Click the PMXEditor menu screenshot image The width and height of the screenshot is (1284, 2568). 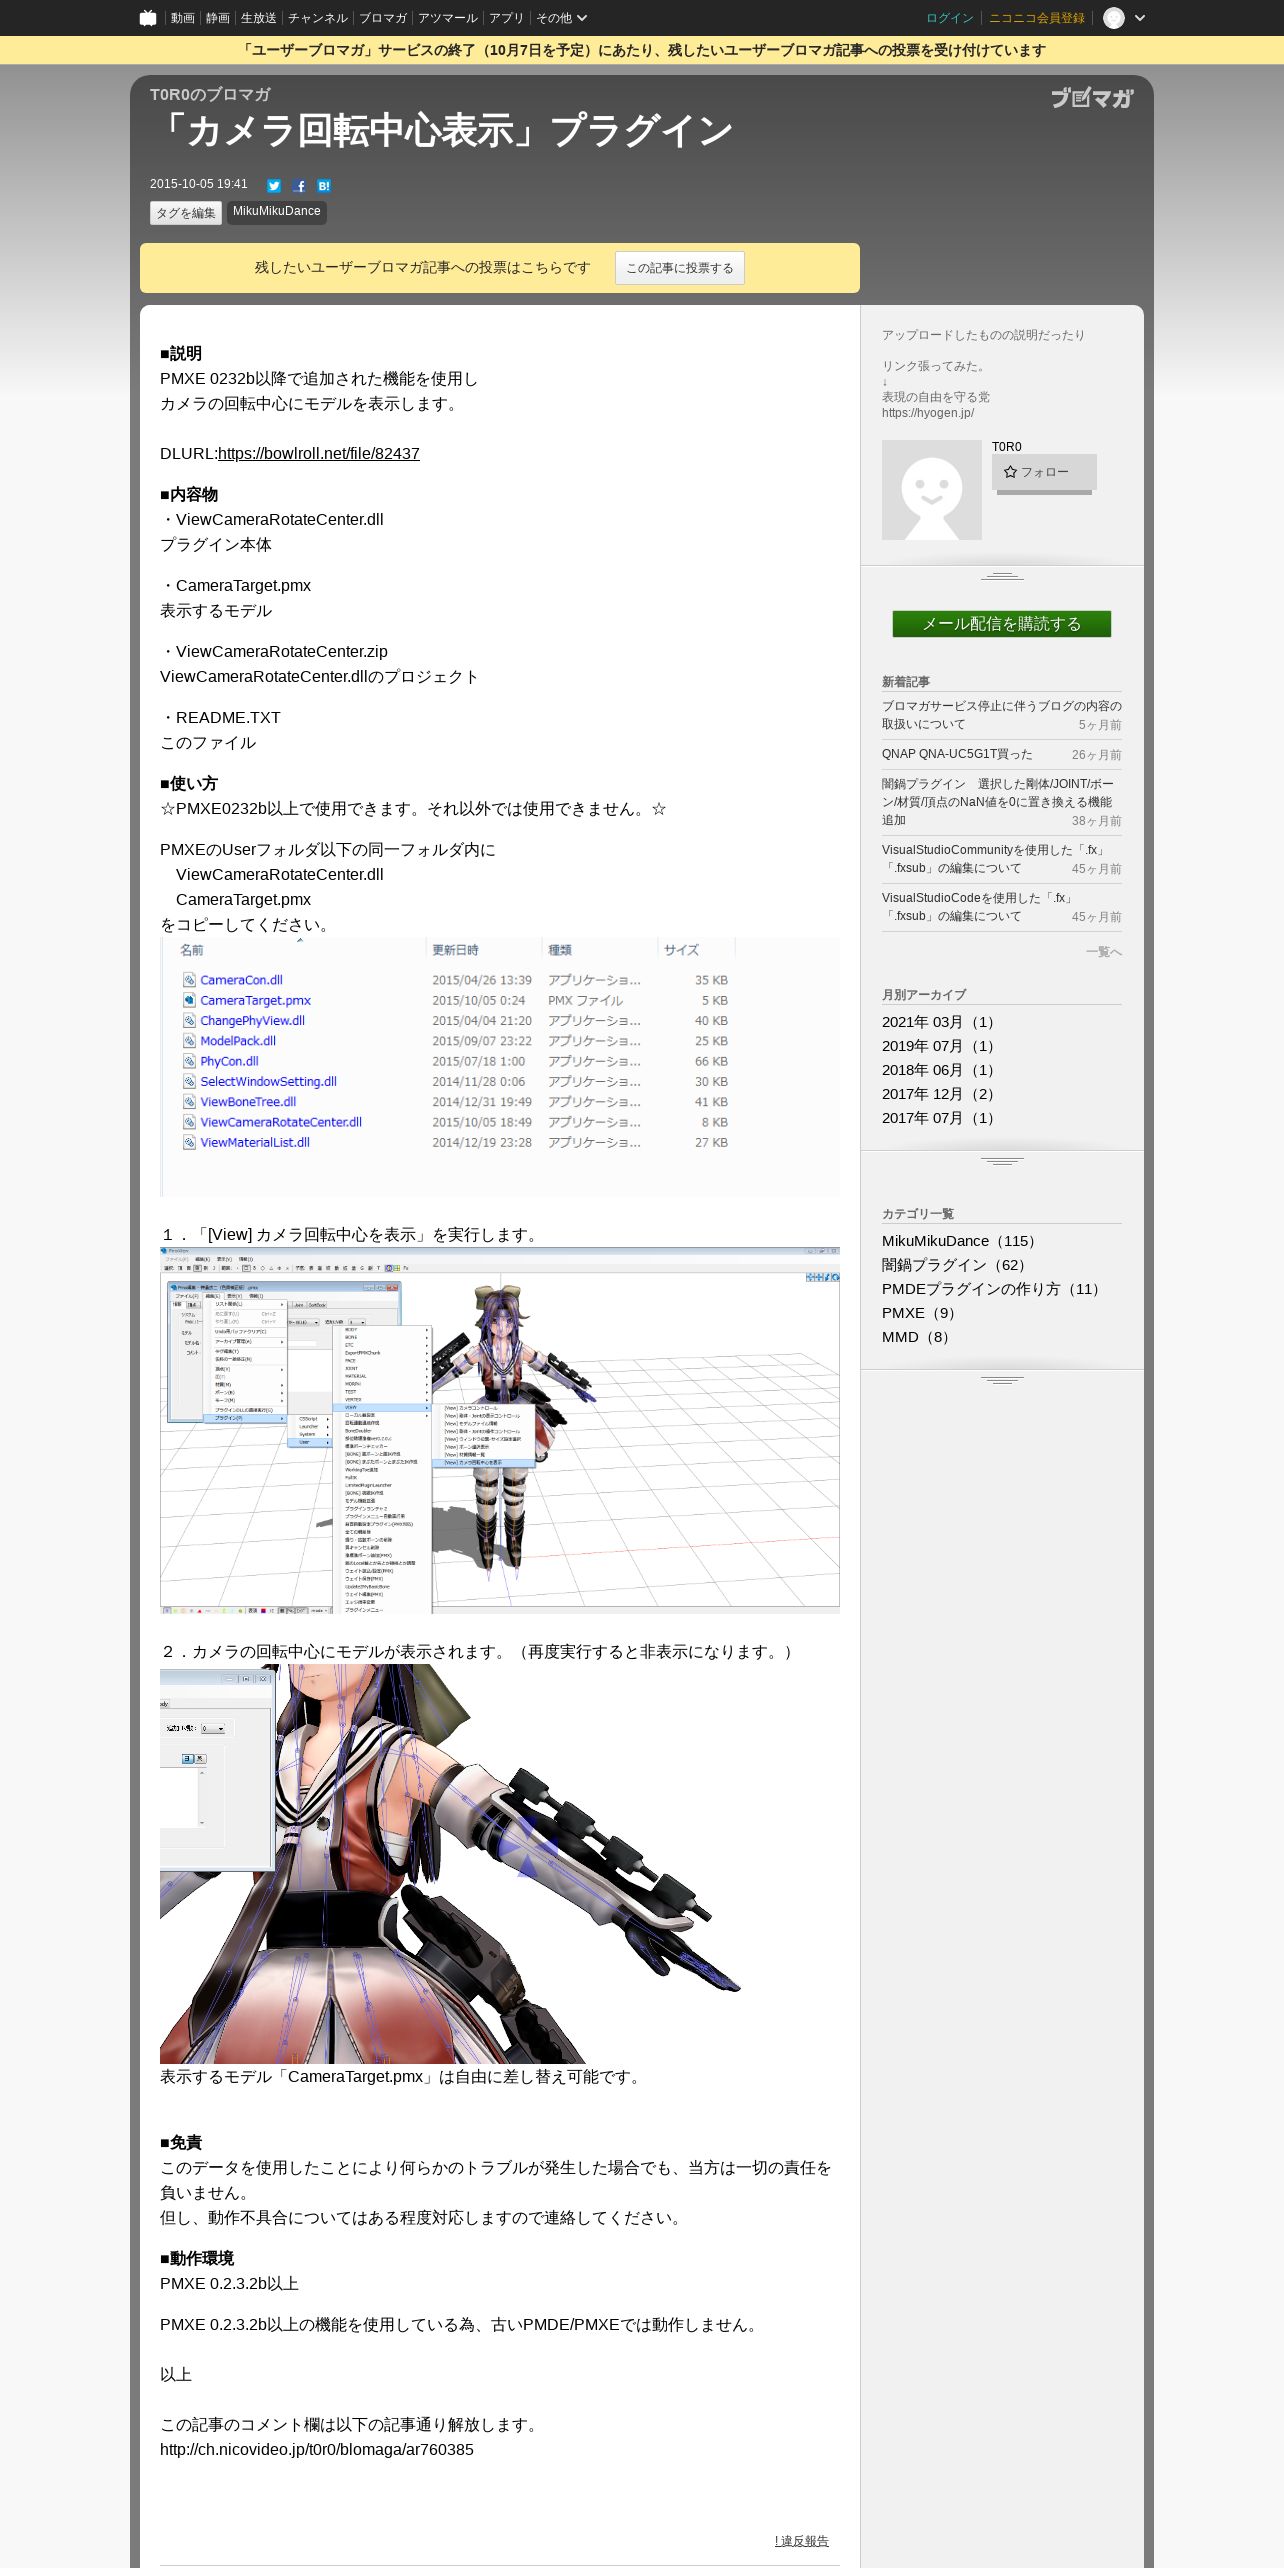(500, 1430)
